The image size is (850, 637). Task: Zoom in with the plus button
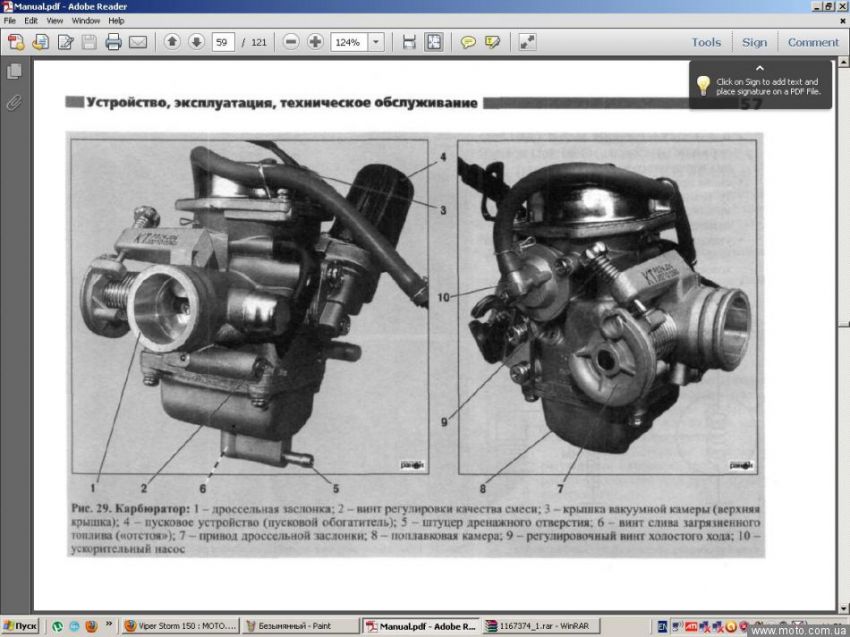315,42
